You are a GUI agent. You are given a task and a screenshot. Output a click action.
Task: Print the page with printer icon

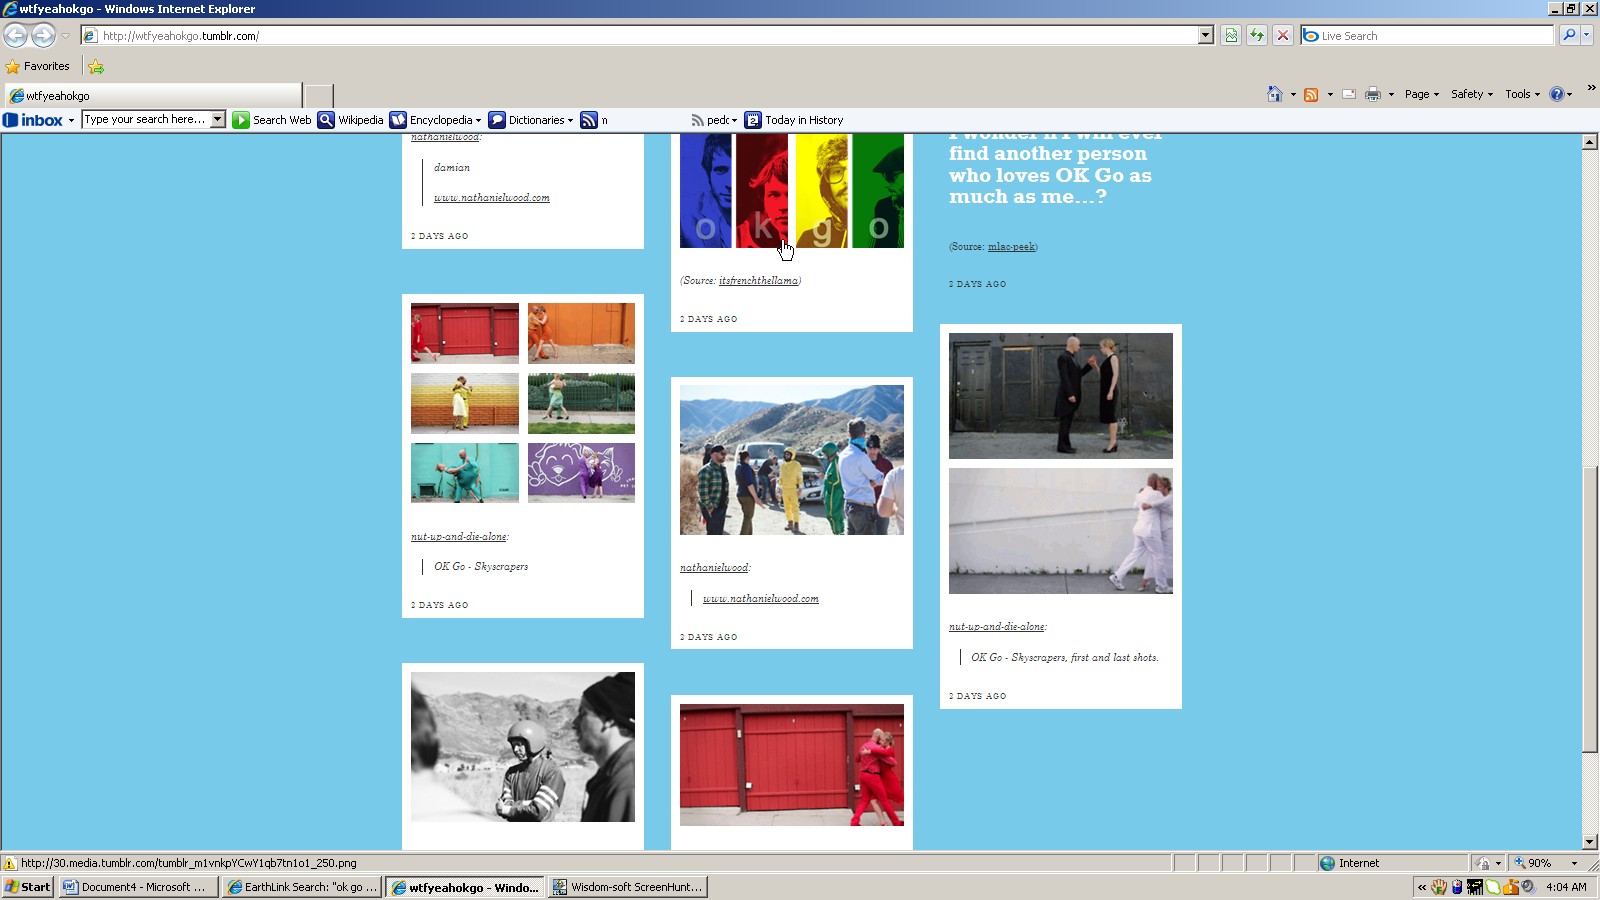(x=1373, y=94)
